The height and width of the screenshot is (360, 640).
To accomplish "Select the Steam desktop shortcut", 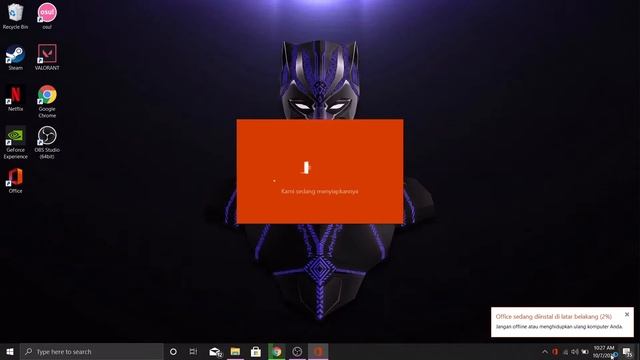I will pyautogui.click(x=15, y=58).
